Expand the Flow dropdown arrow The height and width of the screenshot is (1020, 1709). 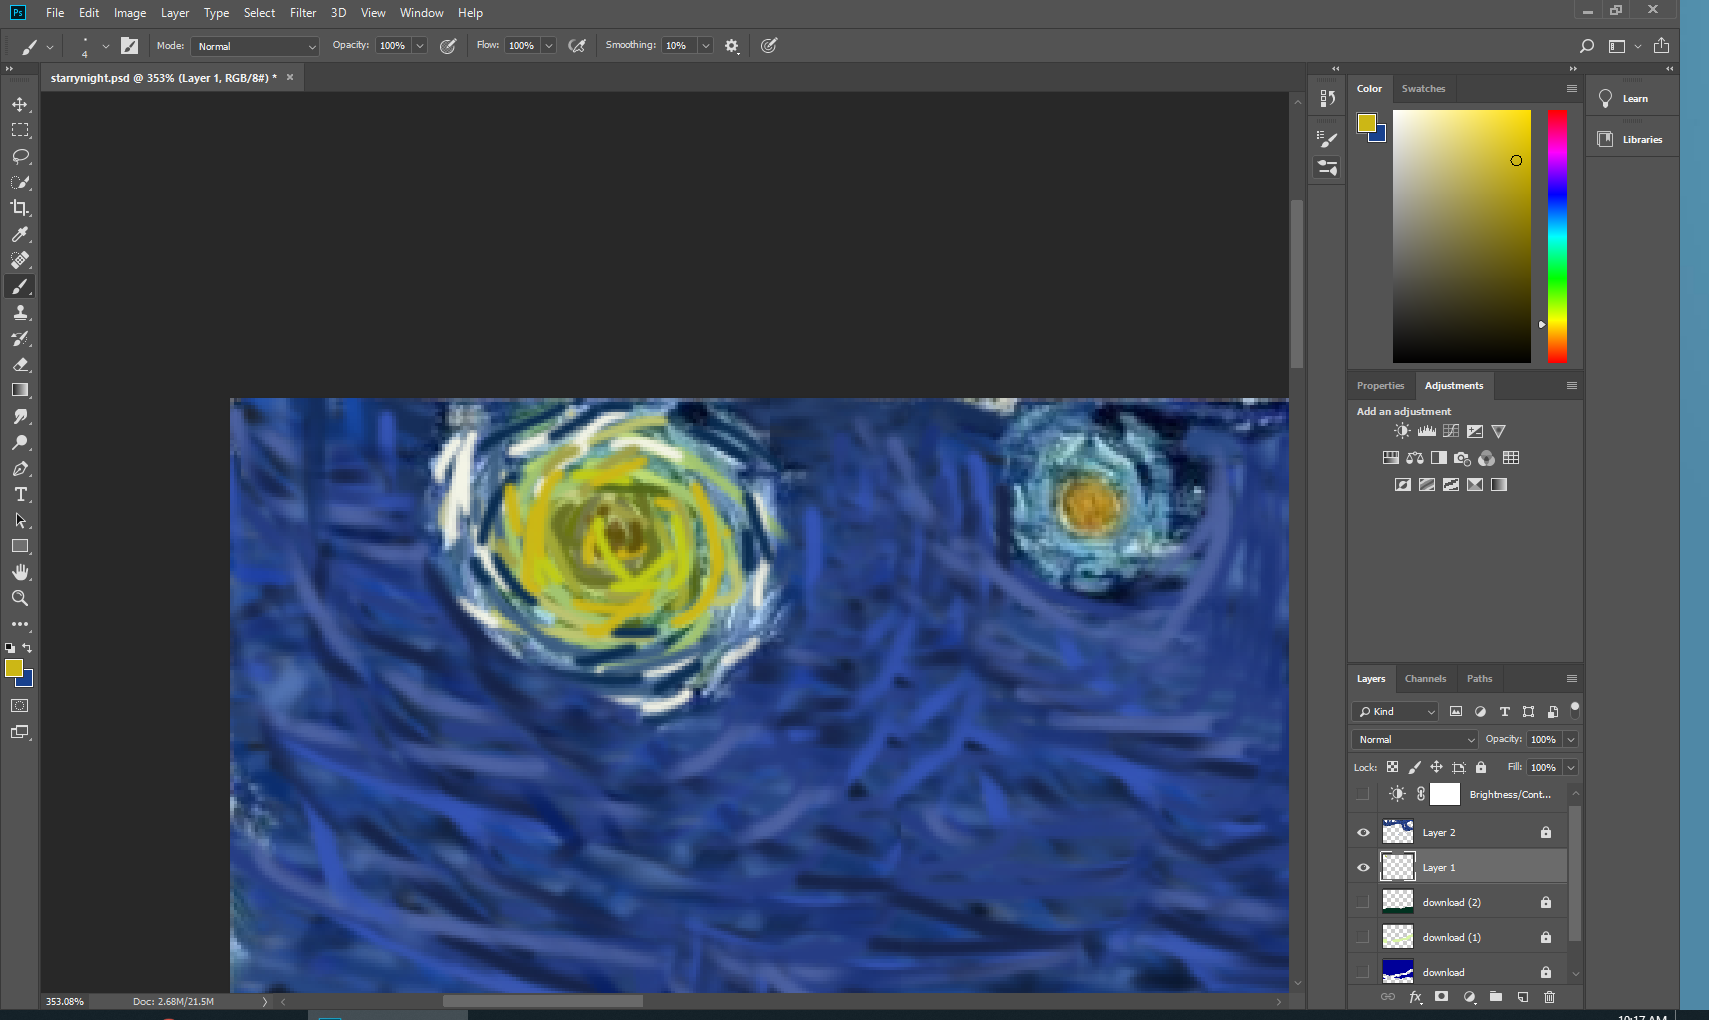point(549,46)
